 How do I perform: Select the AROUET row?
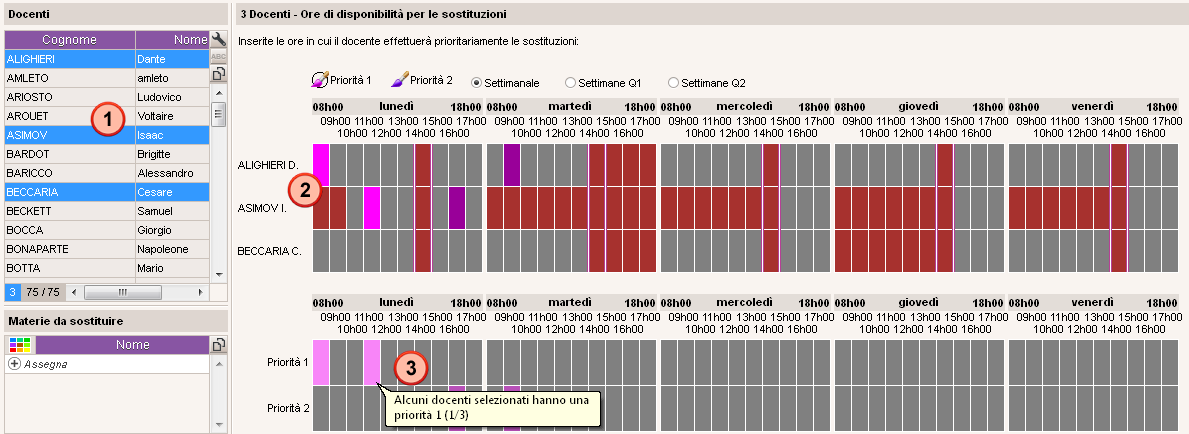coord(107,116)
